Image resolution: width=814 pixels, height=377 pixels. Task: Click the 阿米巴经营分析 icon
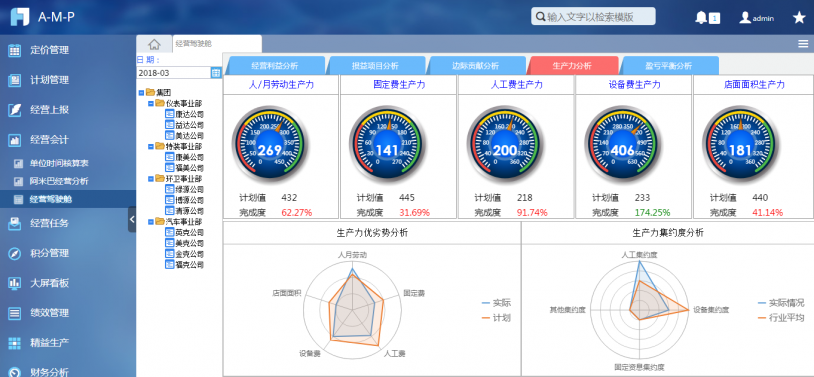(18, 182)
